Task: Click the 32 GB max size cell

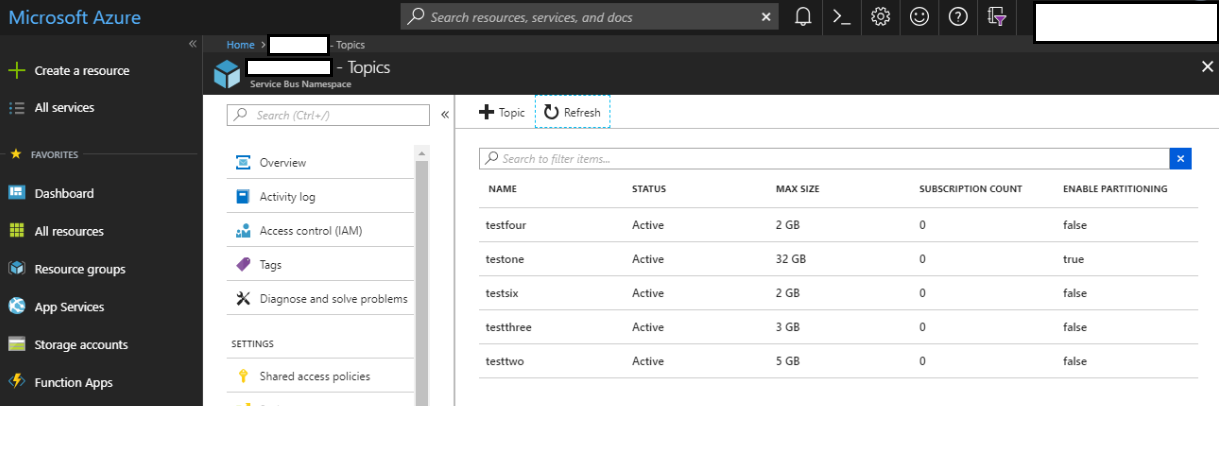Action: pyautogui.click(x=790, y=259)
